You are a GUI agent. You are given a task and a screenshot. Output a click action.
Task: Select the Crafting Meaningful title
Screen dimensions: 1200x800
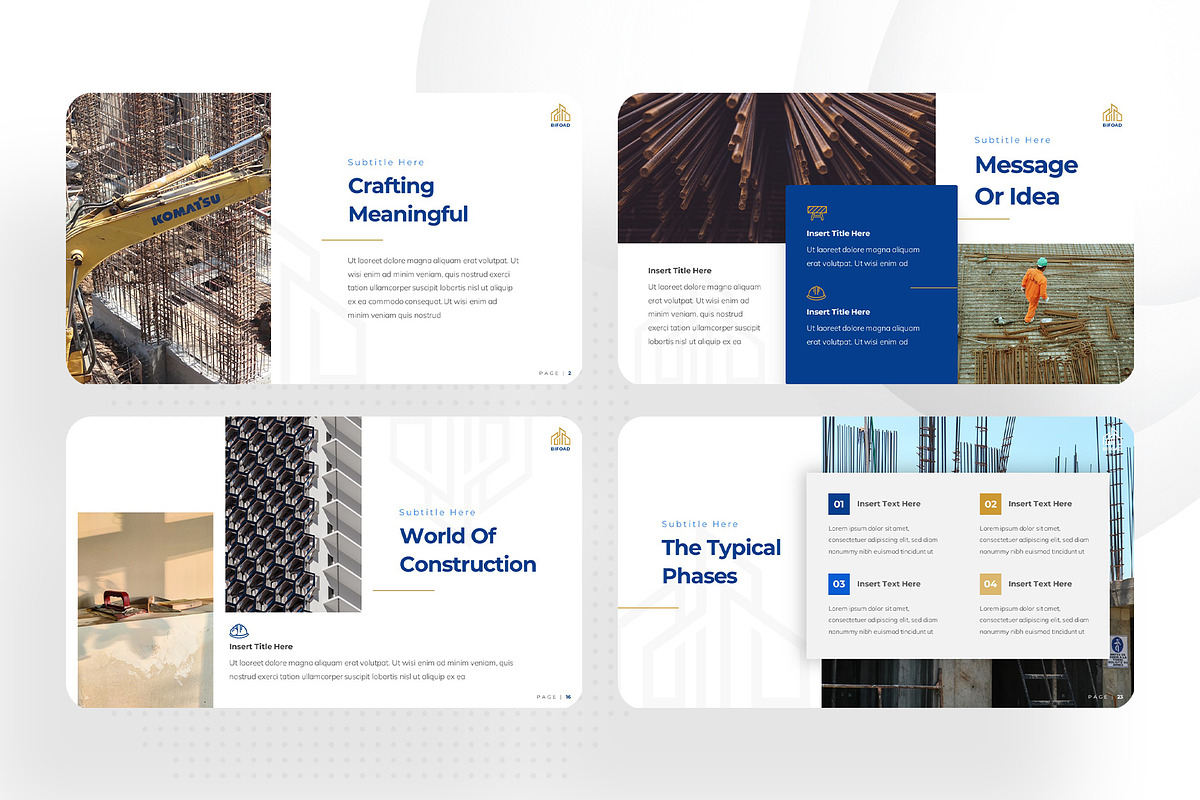pos(408,200)
